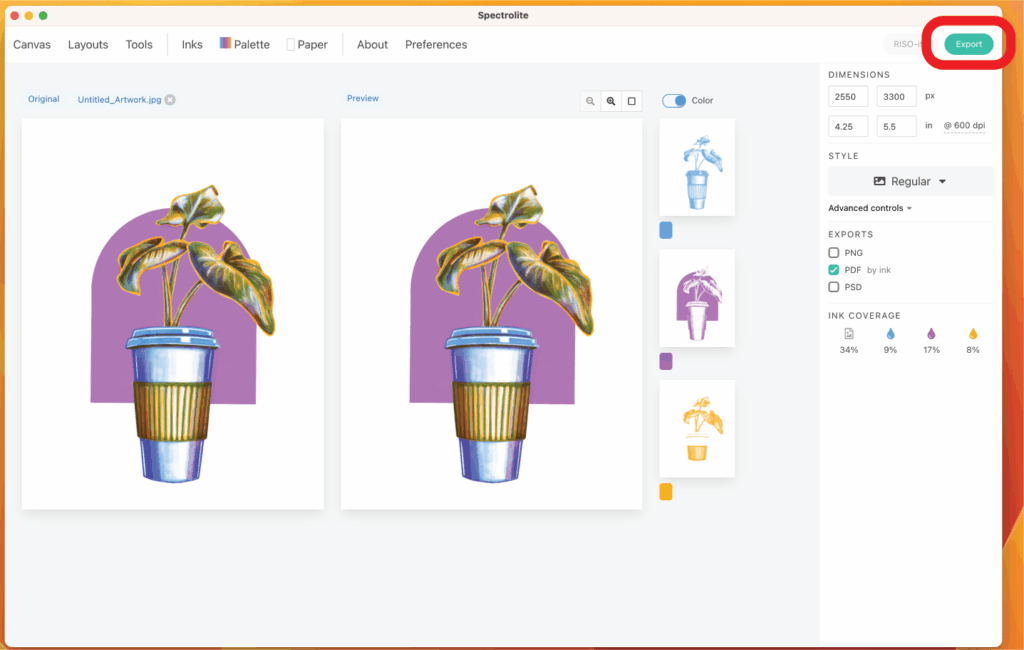
Task: Click the purple ink droplet coverage icon
Action: coord(931,334)
